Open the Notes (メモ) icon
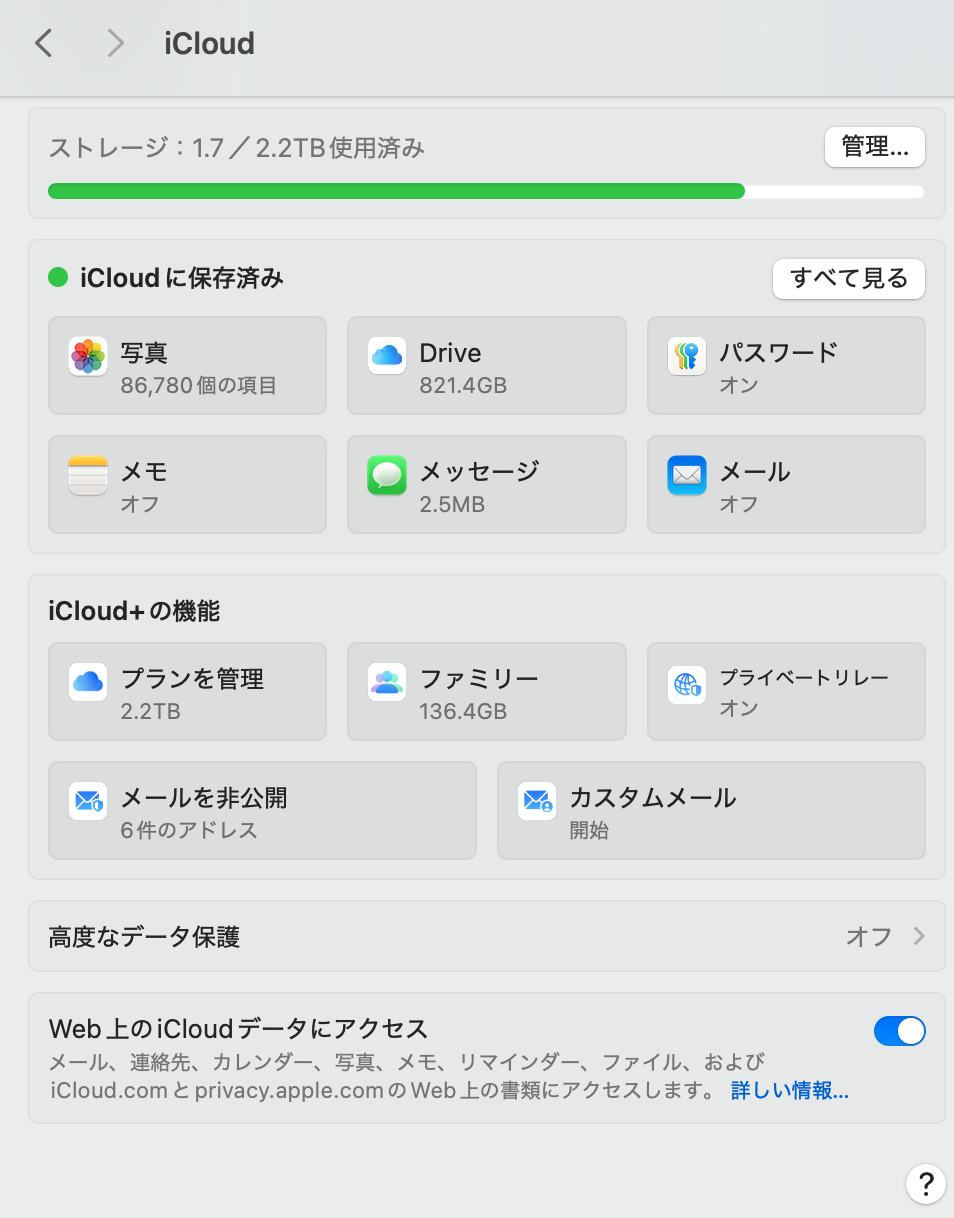The width and height of the screenshot is (954, 1218). click(x=88, y=475)
